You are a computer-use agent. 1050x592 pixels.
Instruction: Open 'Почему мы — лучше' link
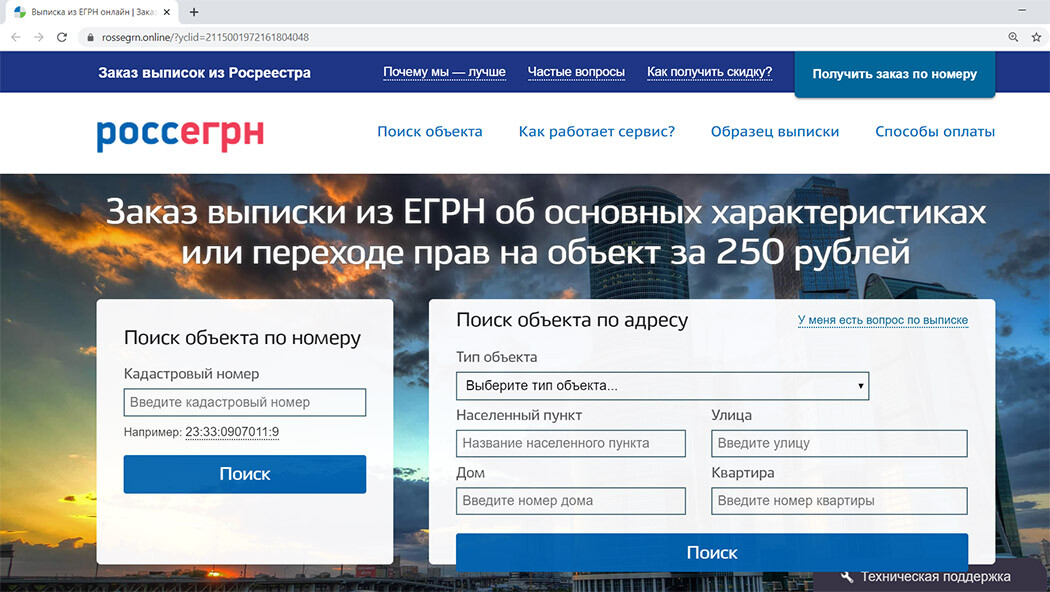pyautogui.click(x=444, y=72)
